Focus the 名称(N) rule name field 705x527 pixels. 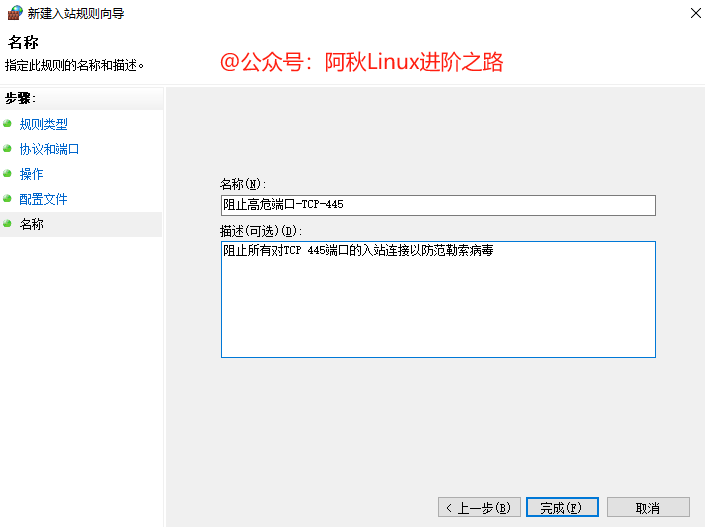coord(438,205)
